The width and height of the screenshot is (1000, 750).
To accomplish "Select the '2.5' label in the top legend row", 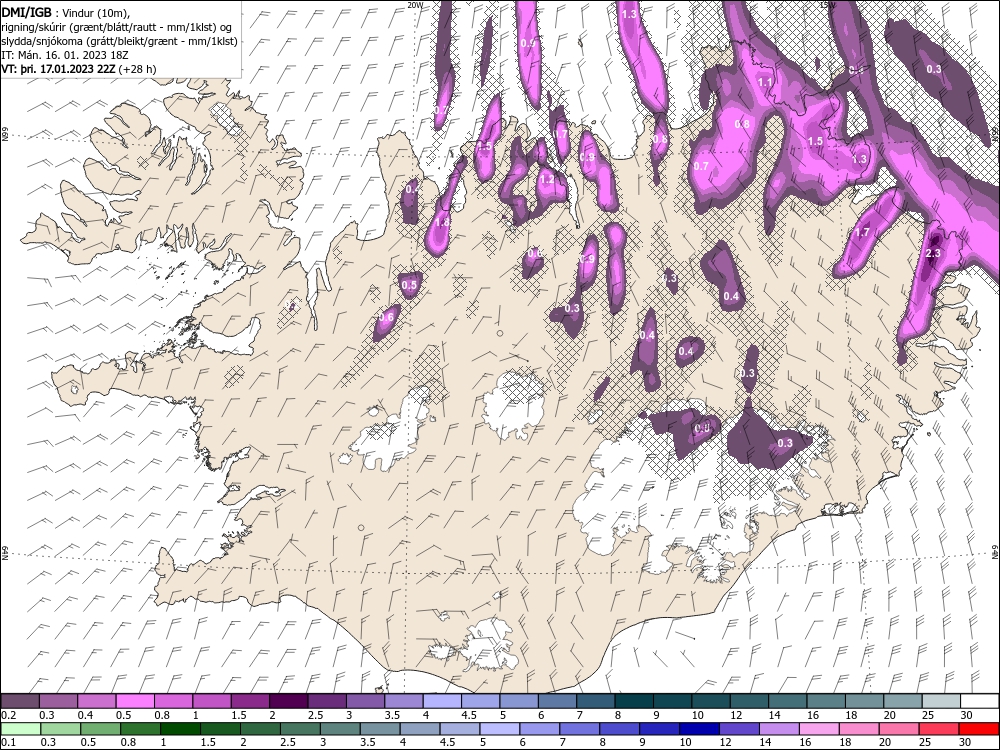I will click(x=315, y=715).
